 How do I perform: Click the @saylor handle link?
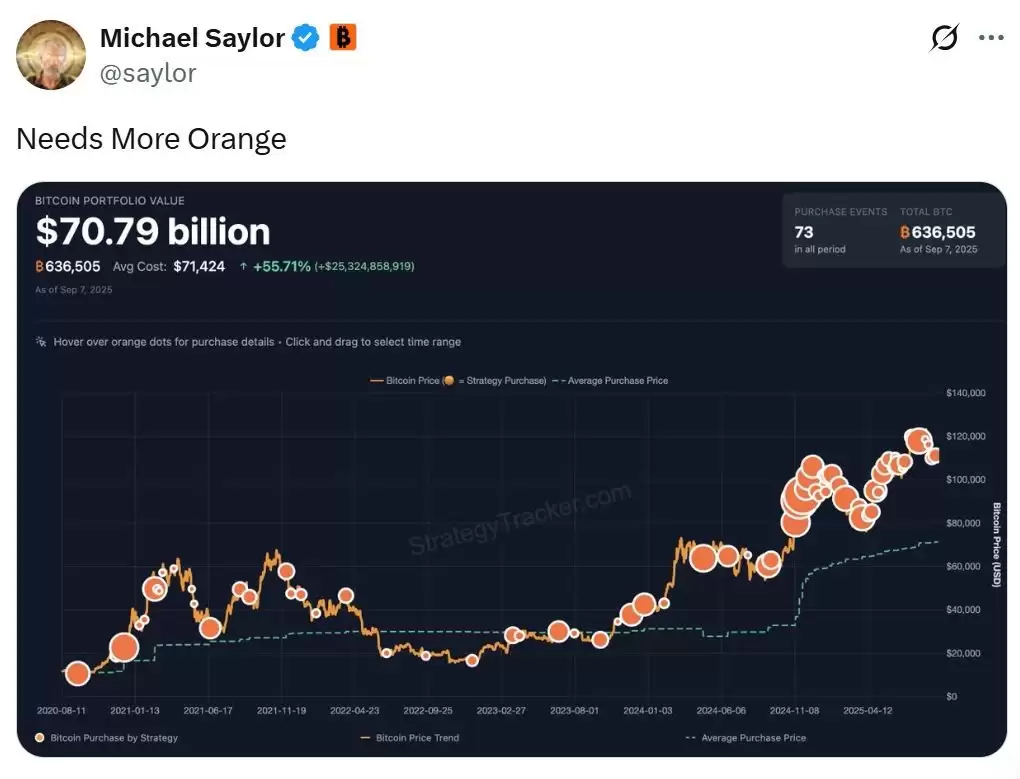[x=148, y=72]
